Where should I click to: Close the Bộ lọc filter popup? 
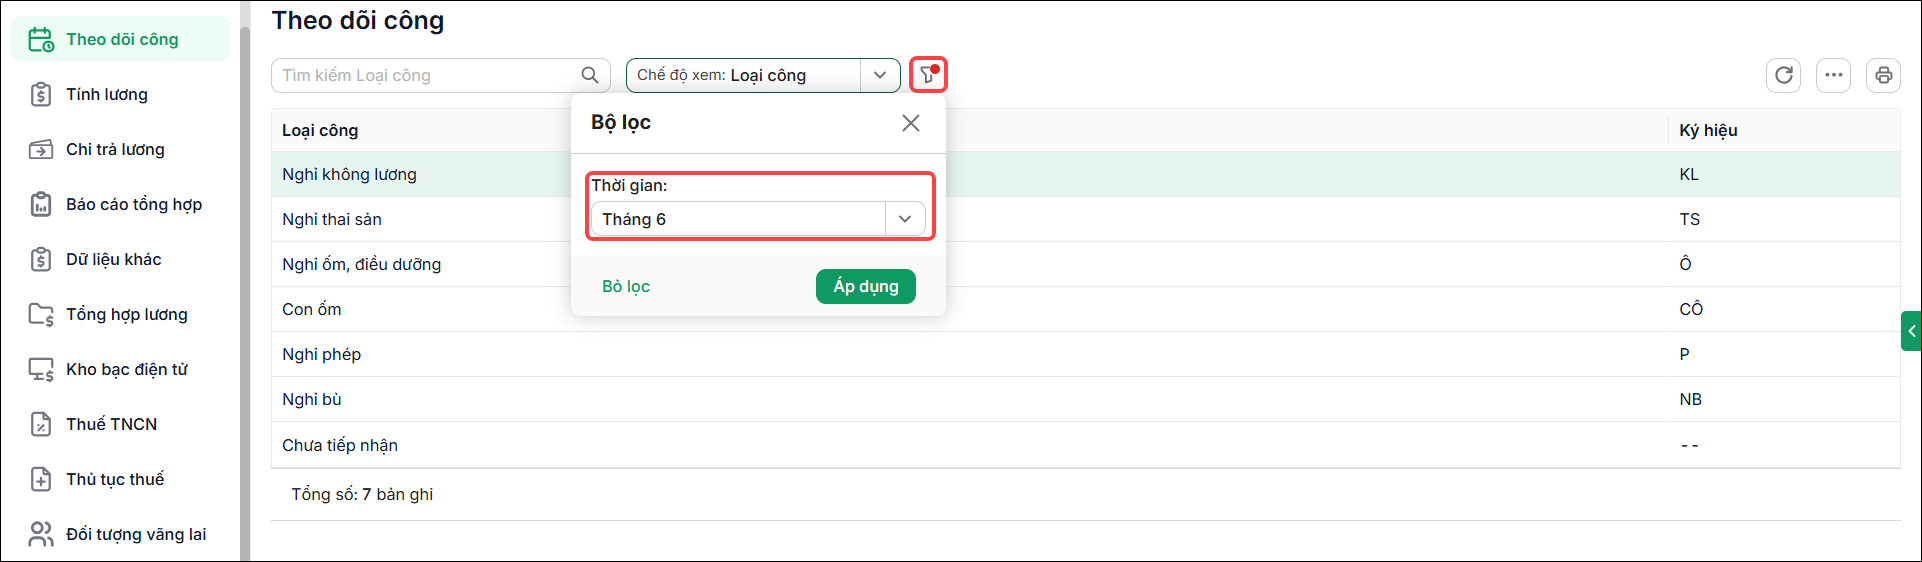[910, 123]
